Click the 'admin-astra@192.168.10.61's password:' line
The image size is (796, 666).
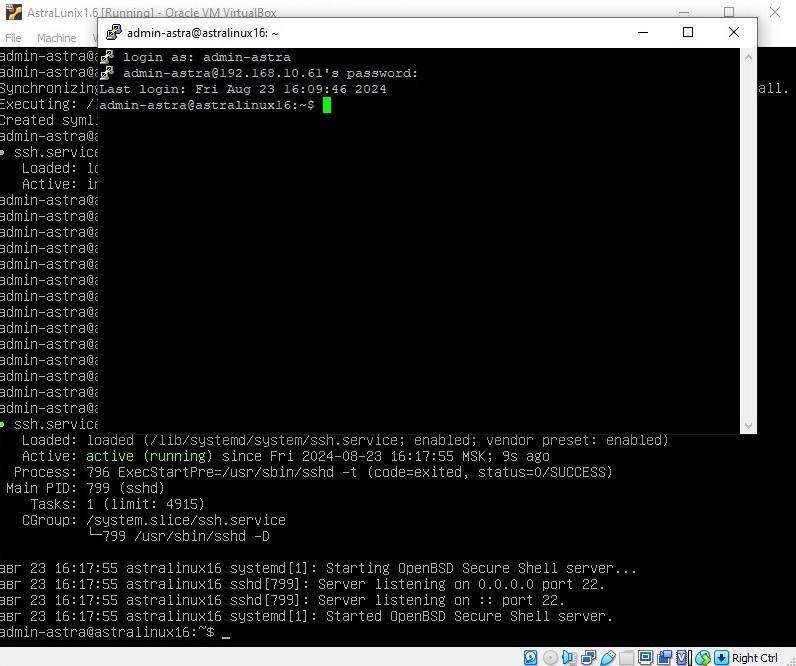[270, 73]
